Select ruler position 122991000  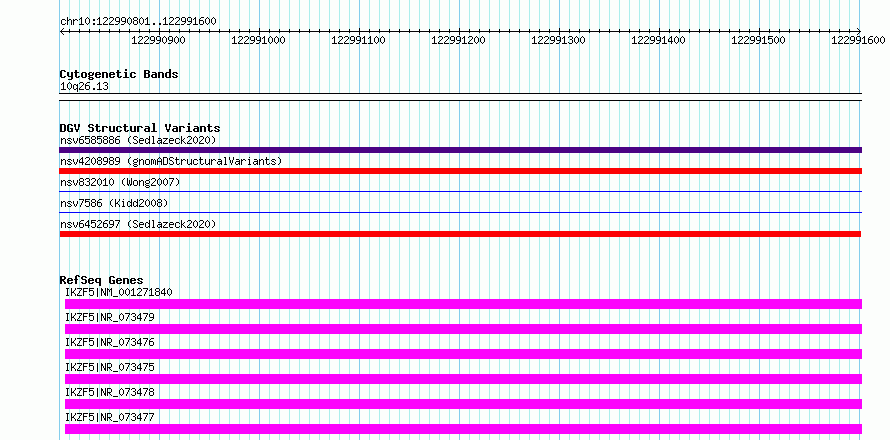click(x=258, y=40)
